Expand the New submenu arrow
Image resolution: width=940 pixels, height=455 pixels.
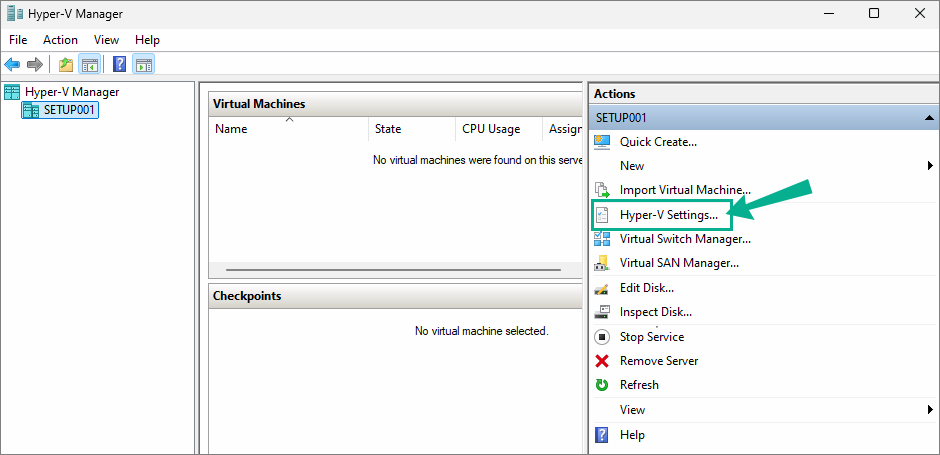930,165
